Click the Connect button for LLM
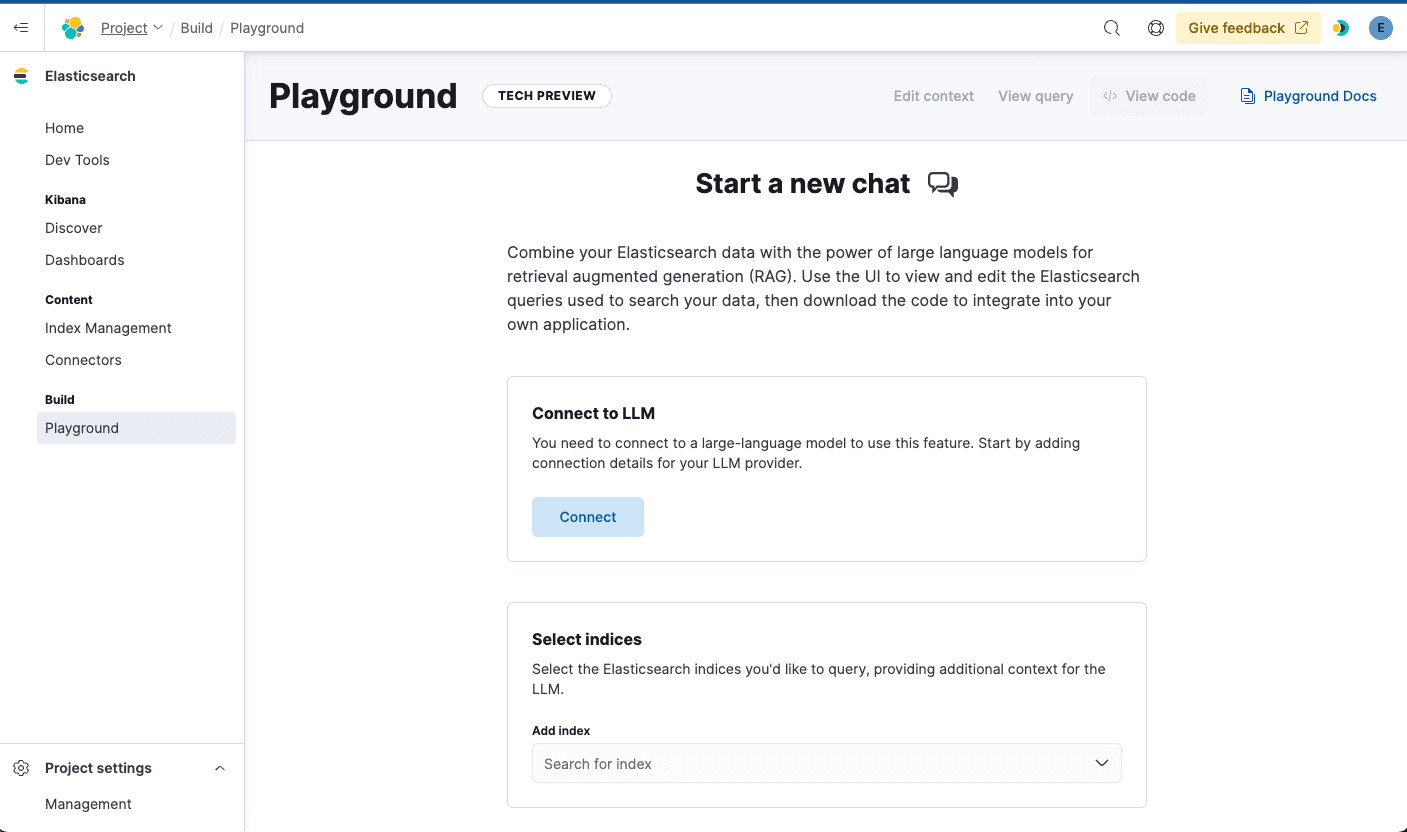Screen dimensions: 1407x832 [x=587, y=517]
